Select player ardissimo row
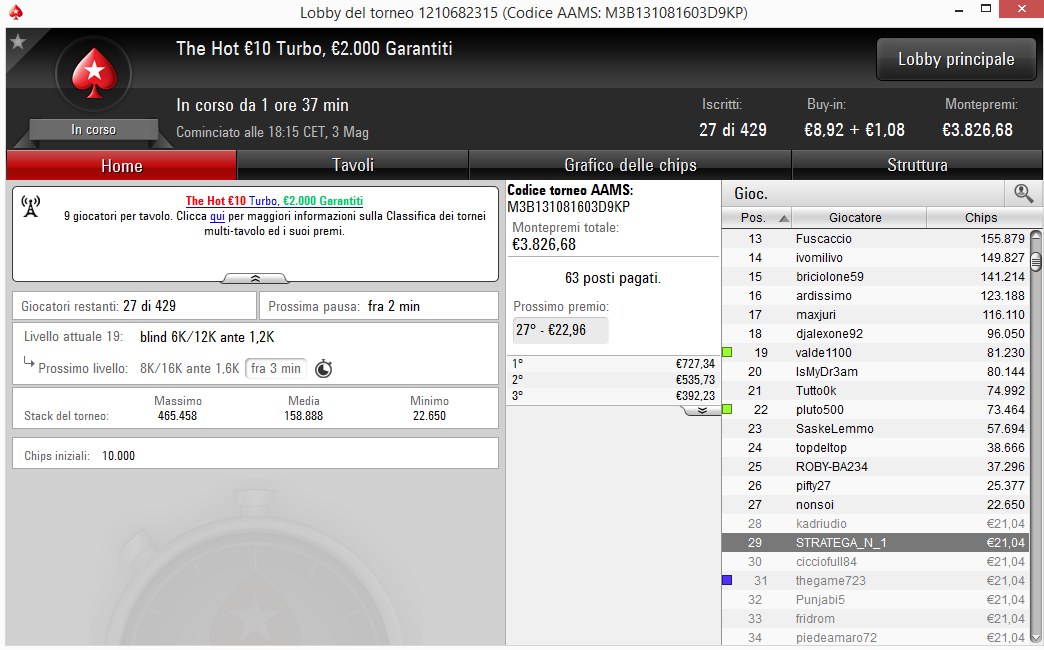1044x650 pixels. 875,296
